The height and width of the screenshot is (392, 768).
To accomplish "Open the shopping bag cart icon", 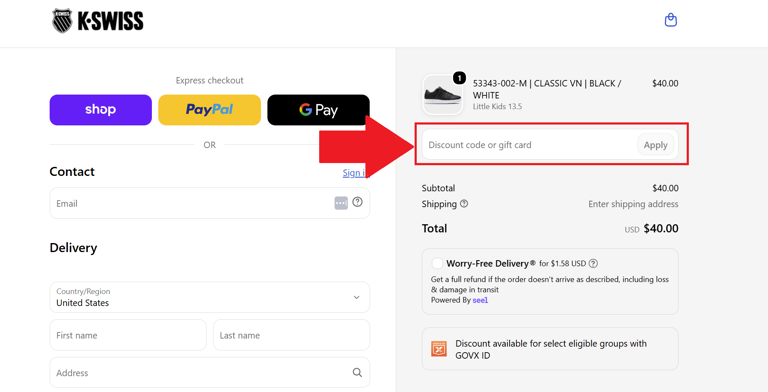I will (x=671, y=20).
